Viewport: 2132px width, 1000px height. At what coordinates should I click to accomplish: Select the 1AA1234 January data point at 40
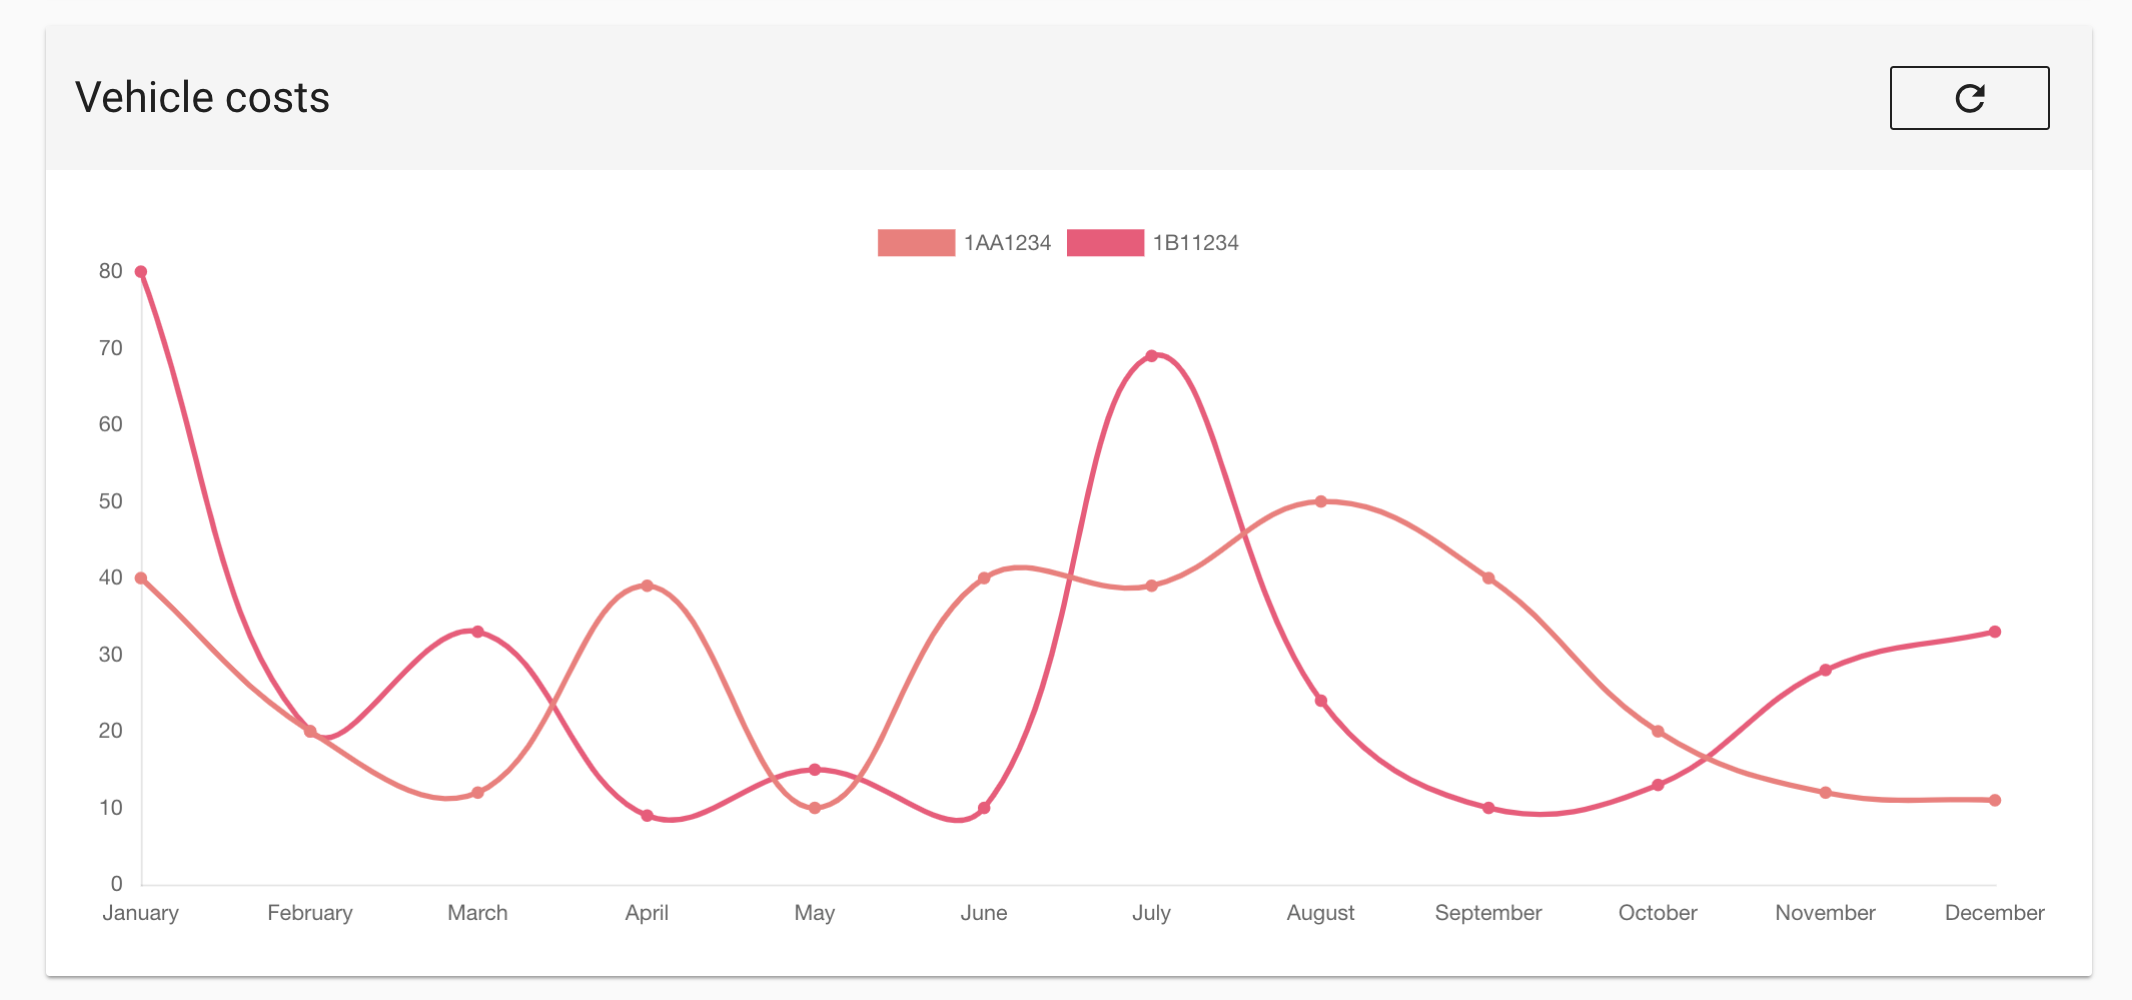pyautogui.click(x=141, y=578)
